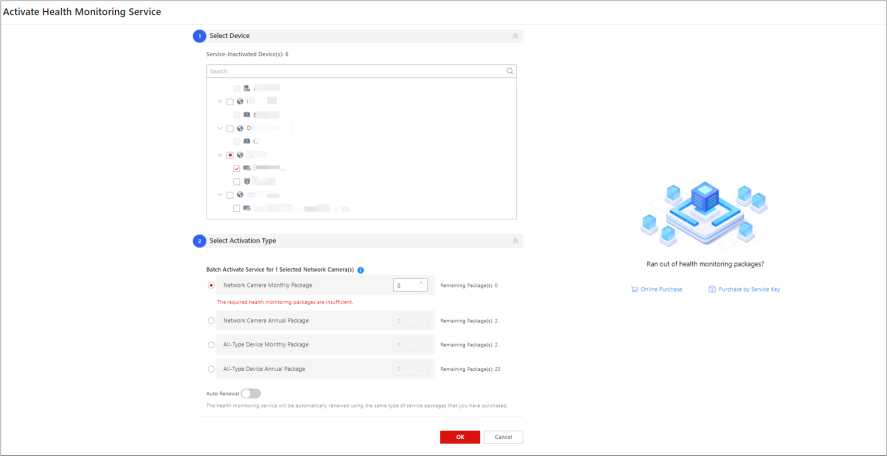The image size is (887, 456).
Task: Select the Network Camera Annual Package radio
Action: tap(211, 321)
